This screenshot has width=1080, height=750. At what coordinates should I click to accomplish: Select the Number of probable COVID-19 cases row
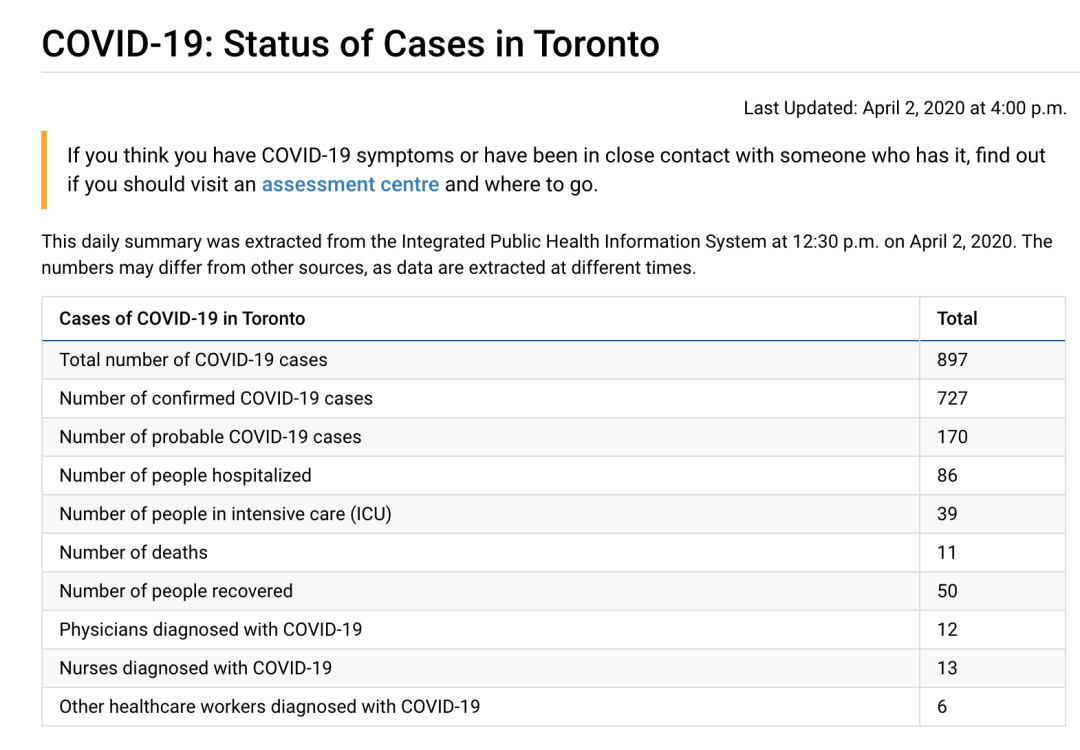coord(553,437)
